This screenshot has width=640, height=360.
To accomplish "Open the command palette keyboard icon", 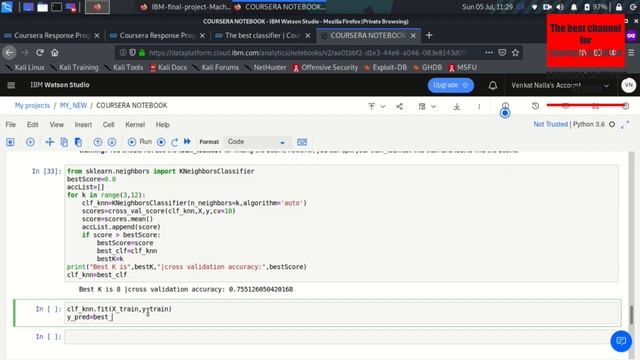I will point(302,142).
